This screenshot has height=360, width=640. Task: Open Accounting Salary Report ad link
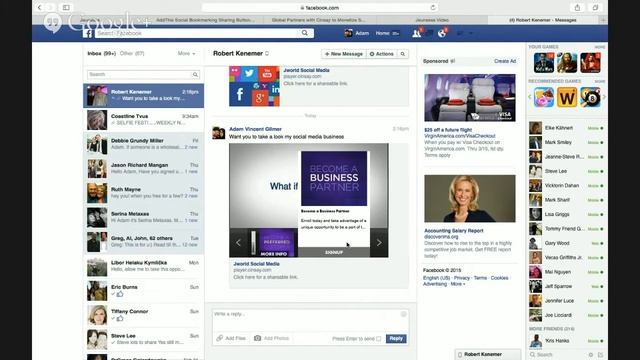point(453,231)
